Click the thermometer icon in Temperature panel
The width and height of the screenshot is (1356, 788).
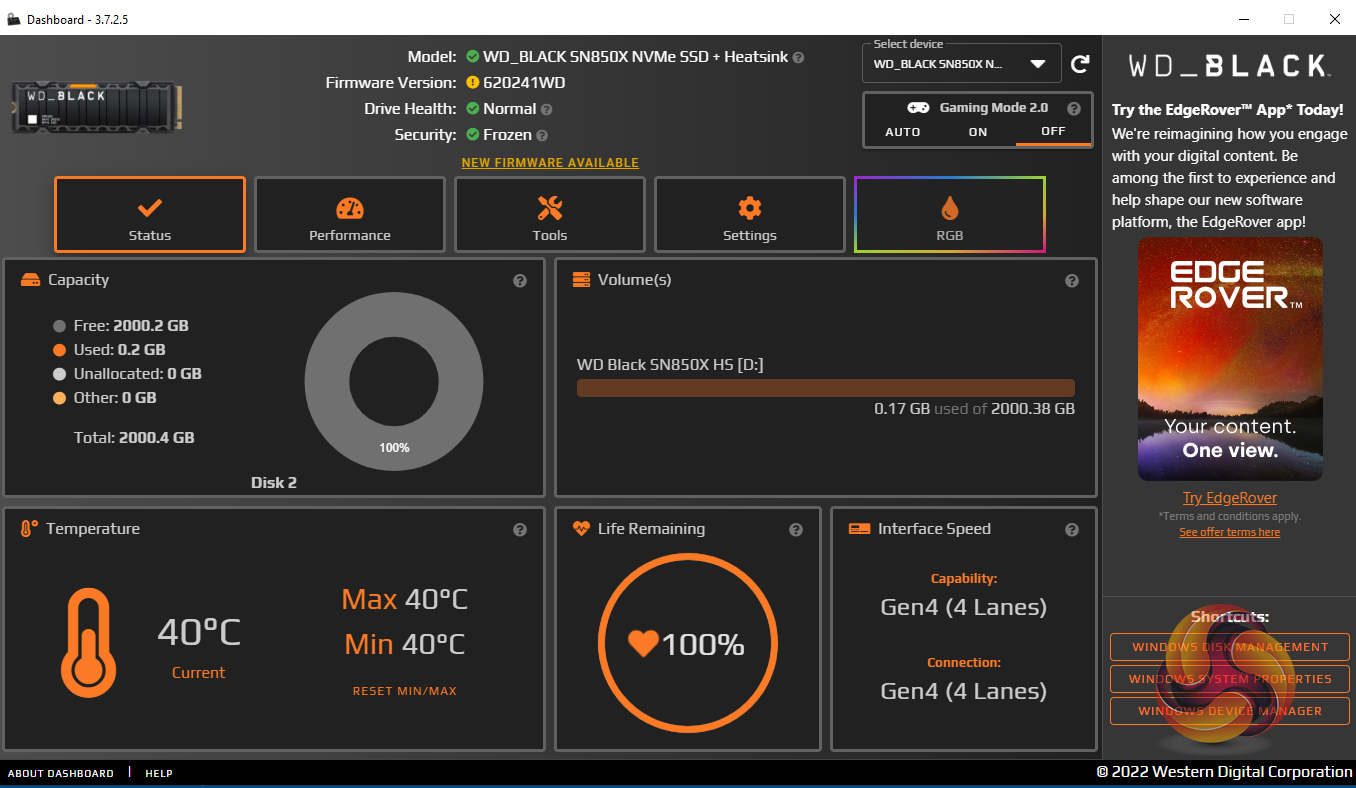(89, 642)
